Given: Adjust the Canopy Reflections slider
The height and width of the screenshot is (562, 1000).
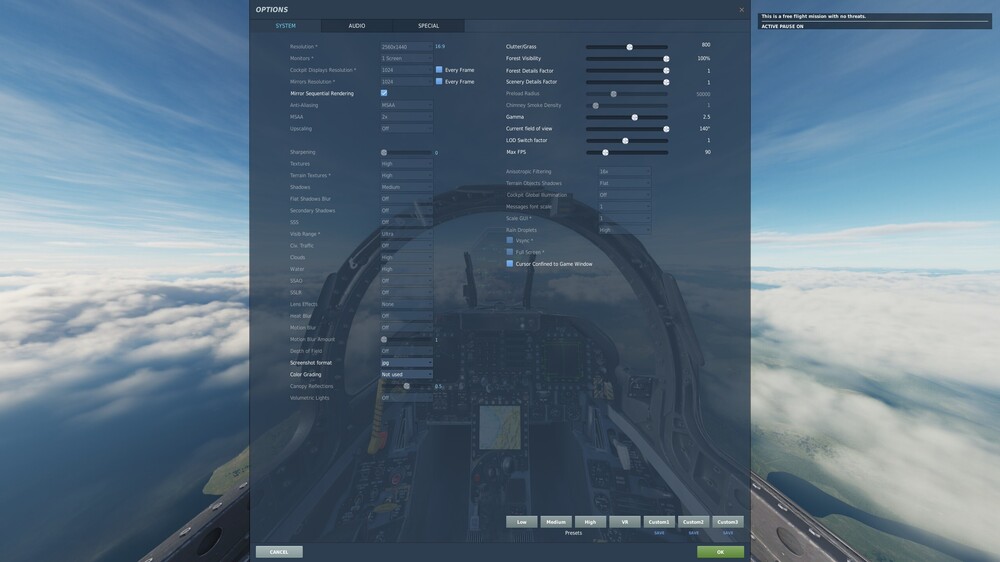Looking at the screenshot, I should pyautogui.click(x=407, y=386).
